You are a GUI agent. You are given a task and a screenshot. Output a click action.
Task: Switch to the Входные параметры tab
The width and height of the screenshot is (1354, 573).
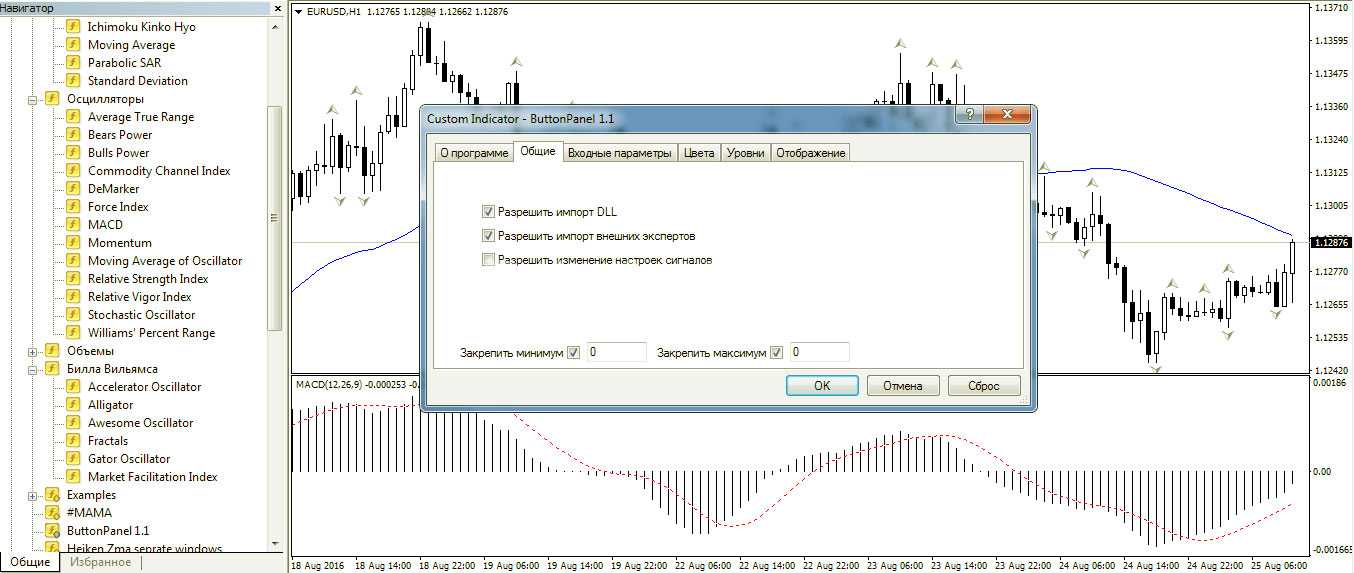click(x=619, y=153)
